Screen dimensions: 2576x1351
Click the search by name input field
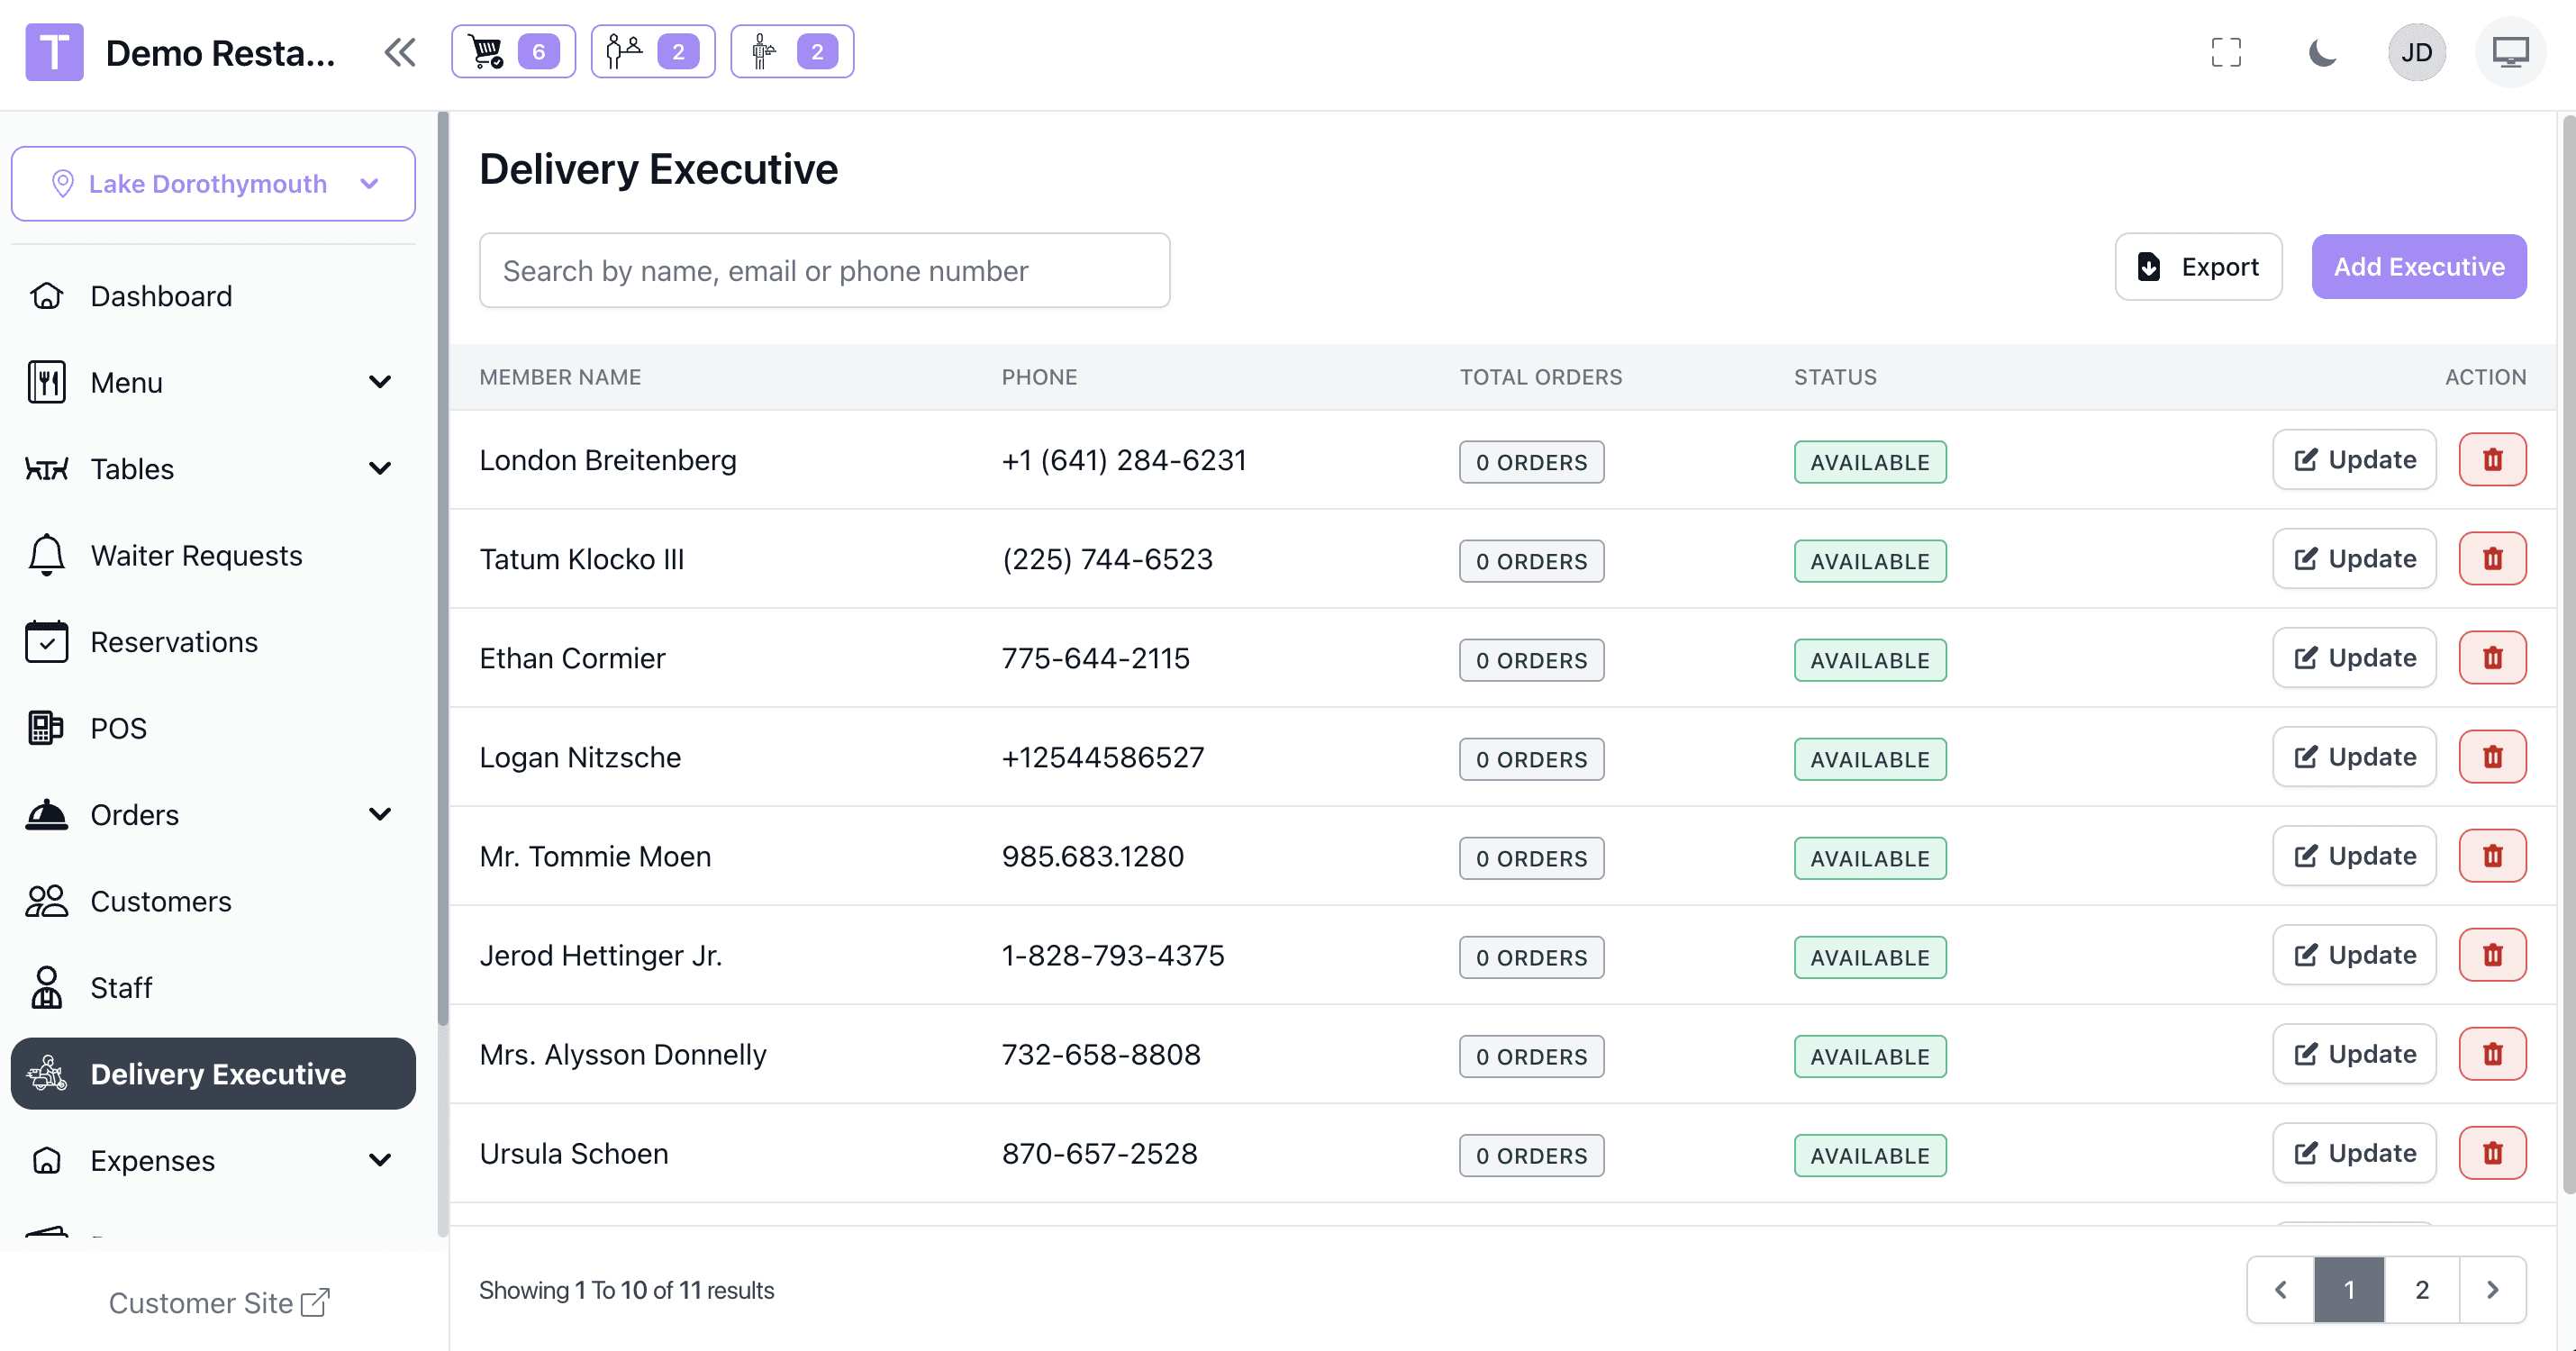(x=824, y=271)
